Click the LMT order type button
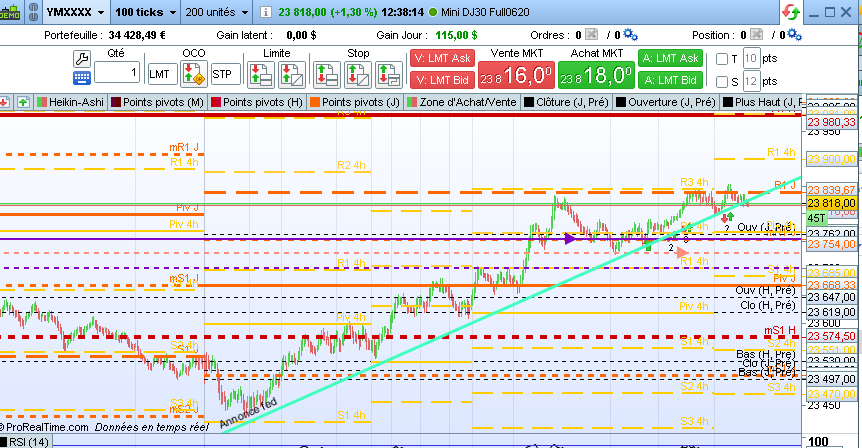This screenshot has height=448, width=862. [x=162, y=74]
